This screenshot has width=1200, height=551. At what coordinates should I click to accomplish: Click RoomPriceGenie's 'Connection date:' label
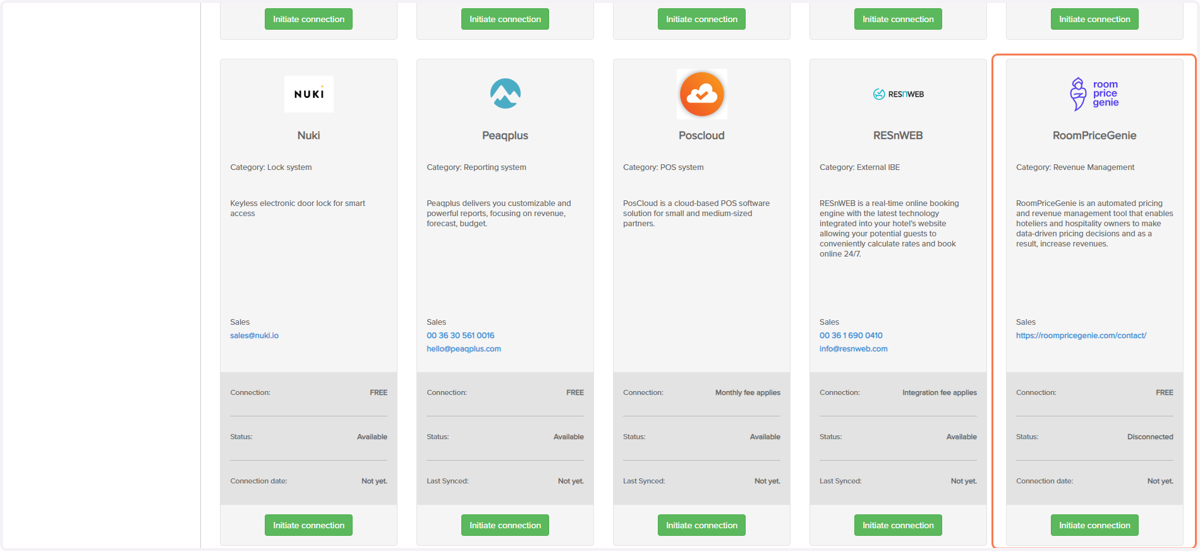tap(1043, 481)
